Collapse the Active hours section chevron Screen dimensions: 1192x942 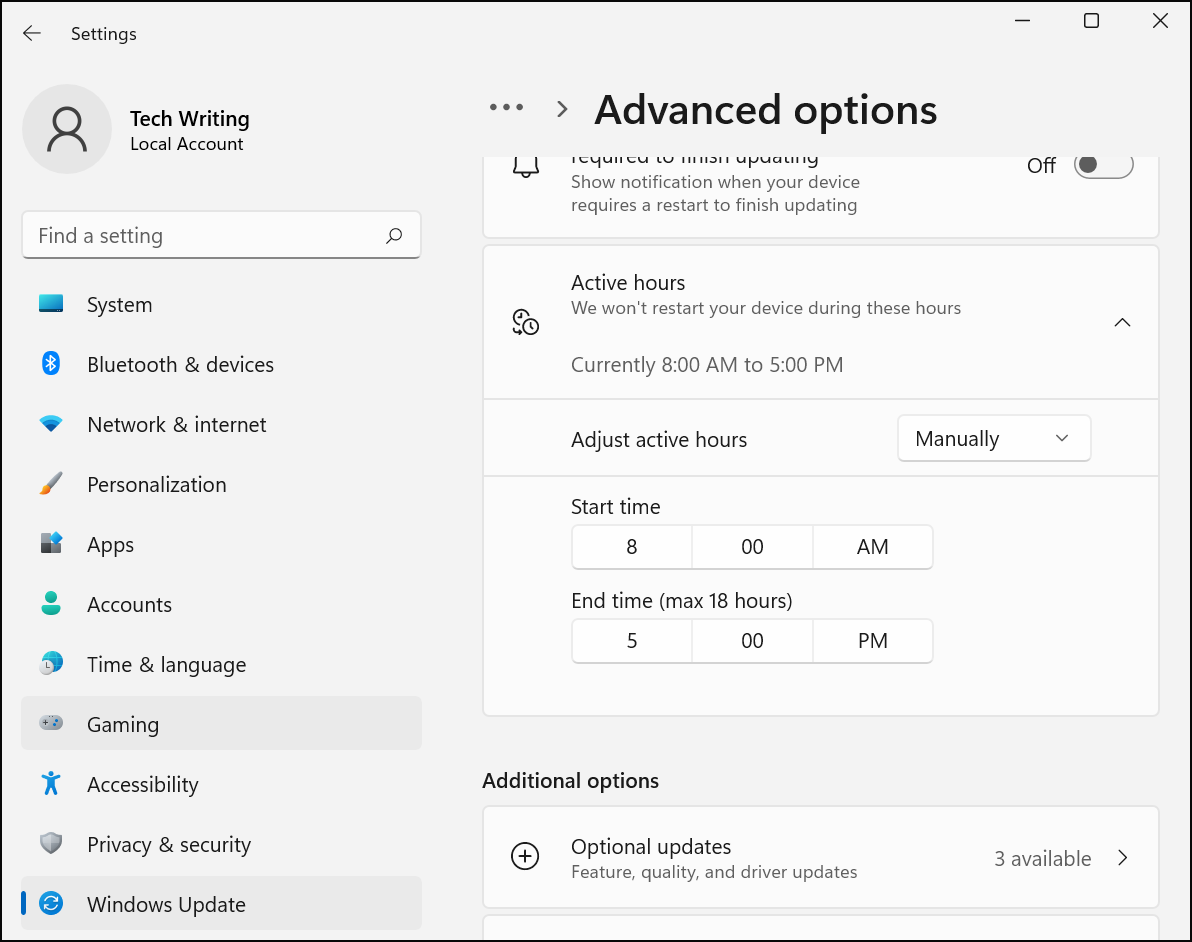1122,322
